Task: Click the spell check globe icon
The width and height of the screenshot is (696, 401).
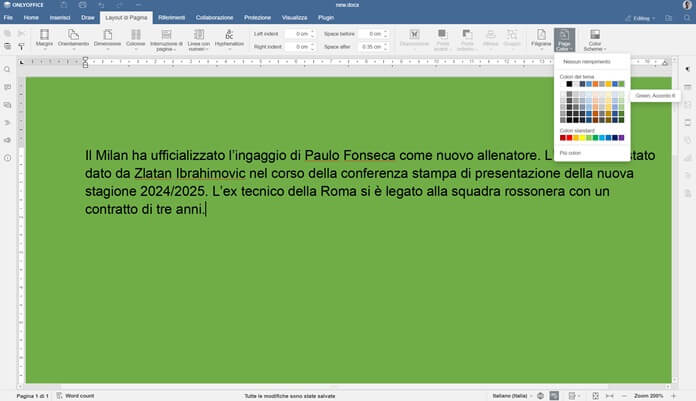Action: coord(540,396)
